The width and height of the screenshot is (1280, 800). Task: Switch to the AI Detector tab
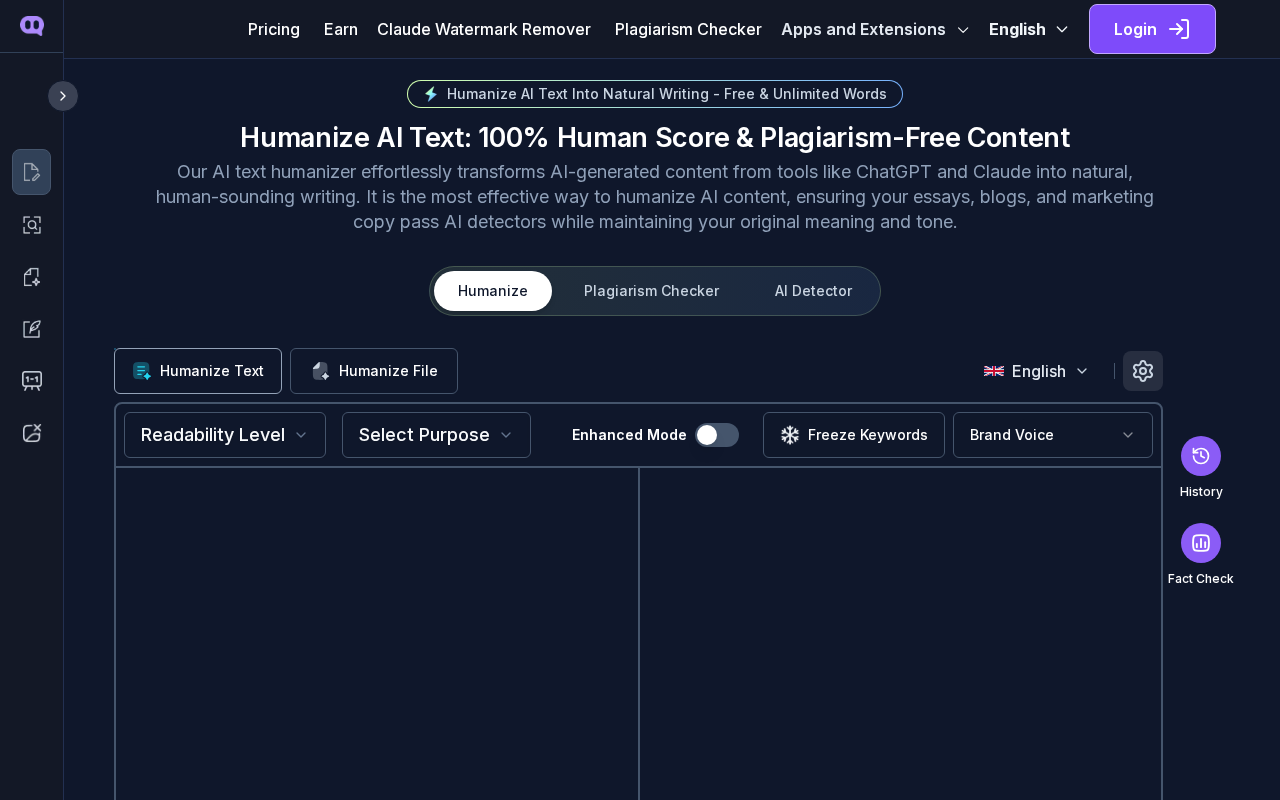pyautogui.click(x=813, y=291)
